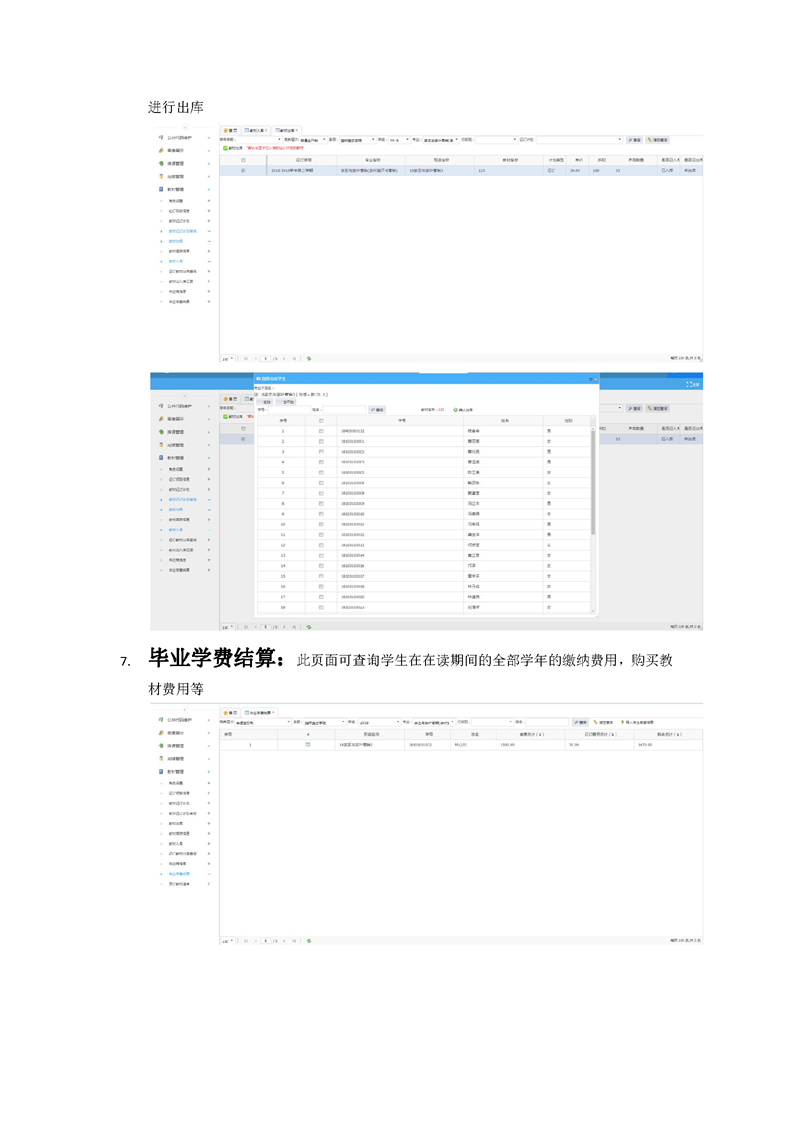Click the blue detail icon in row 1 of 毕业学费结算 table

[308, 744]
